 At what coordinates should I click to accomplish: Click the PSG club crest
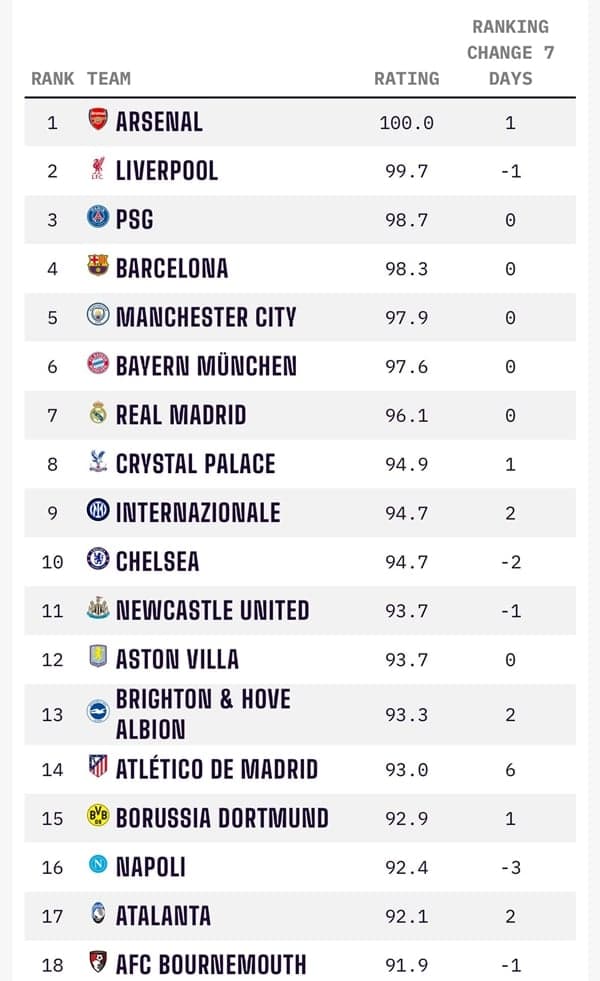[97, 218]
